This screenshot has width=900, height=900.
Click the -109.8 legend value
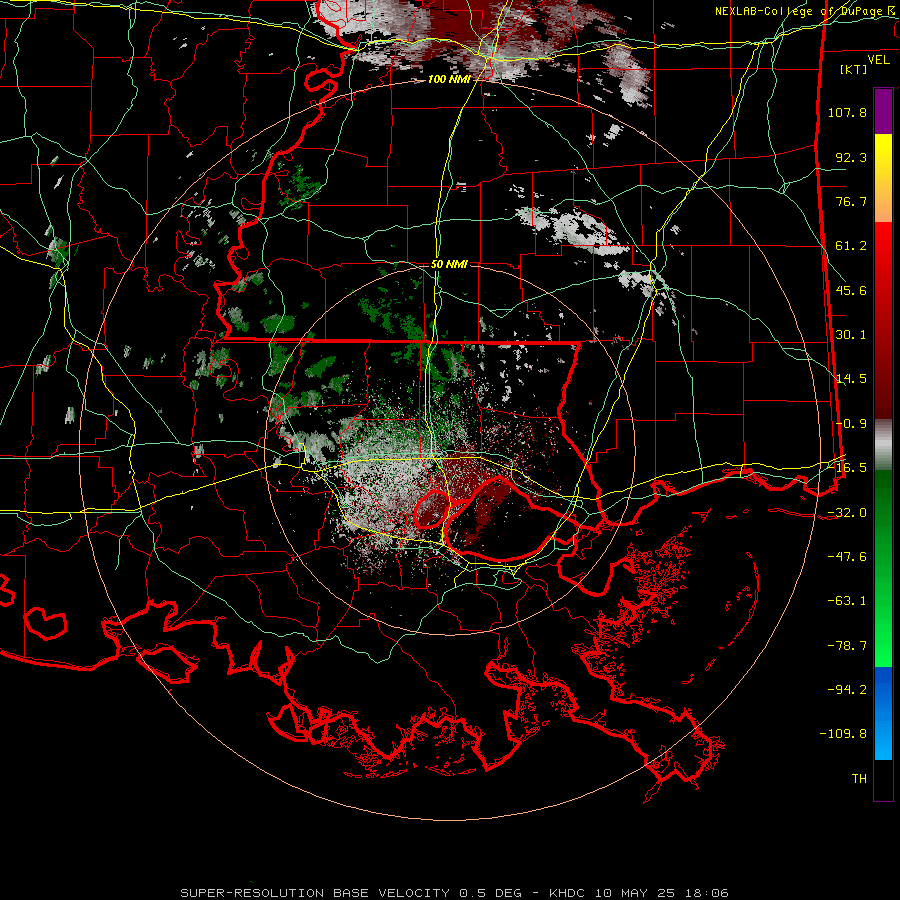(844, 734)
